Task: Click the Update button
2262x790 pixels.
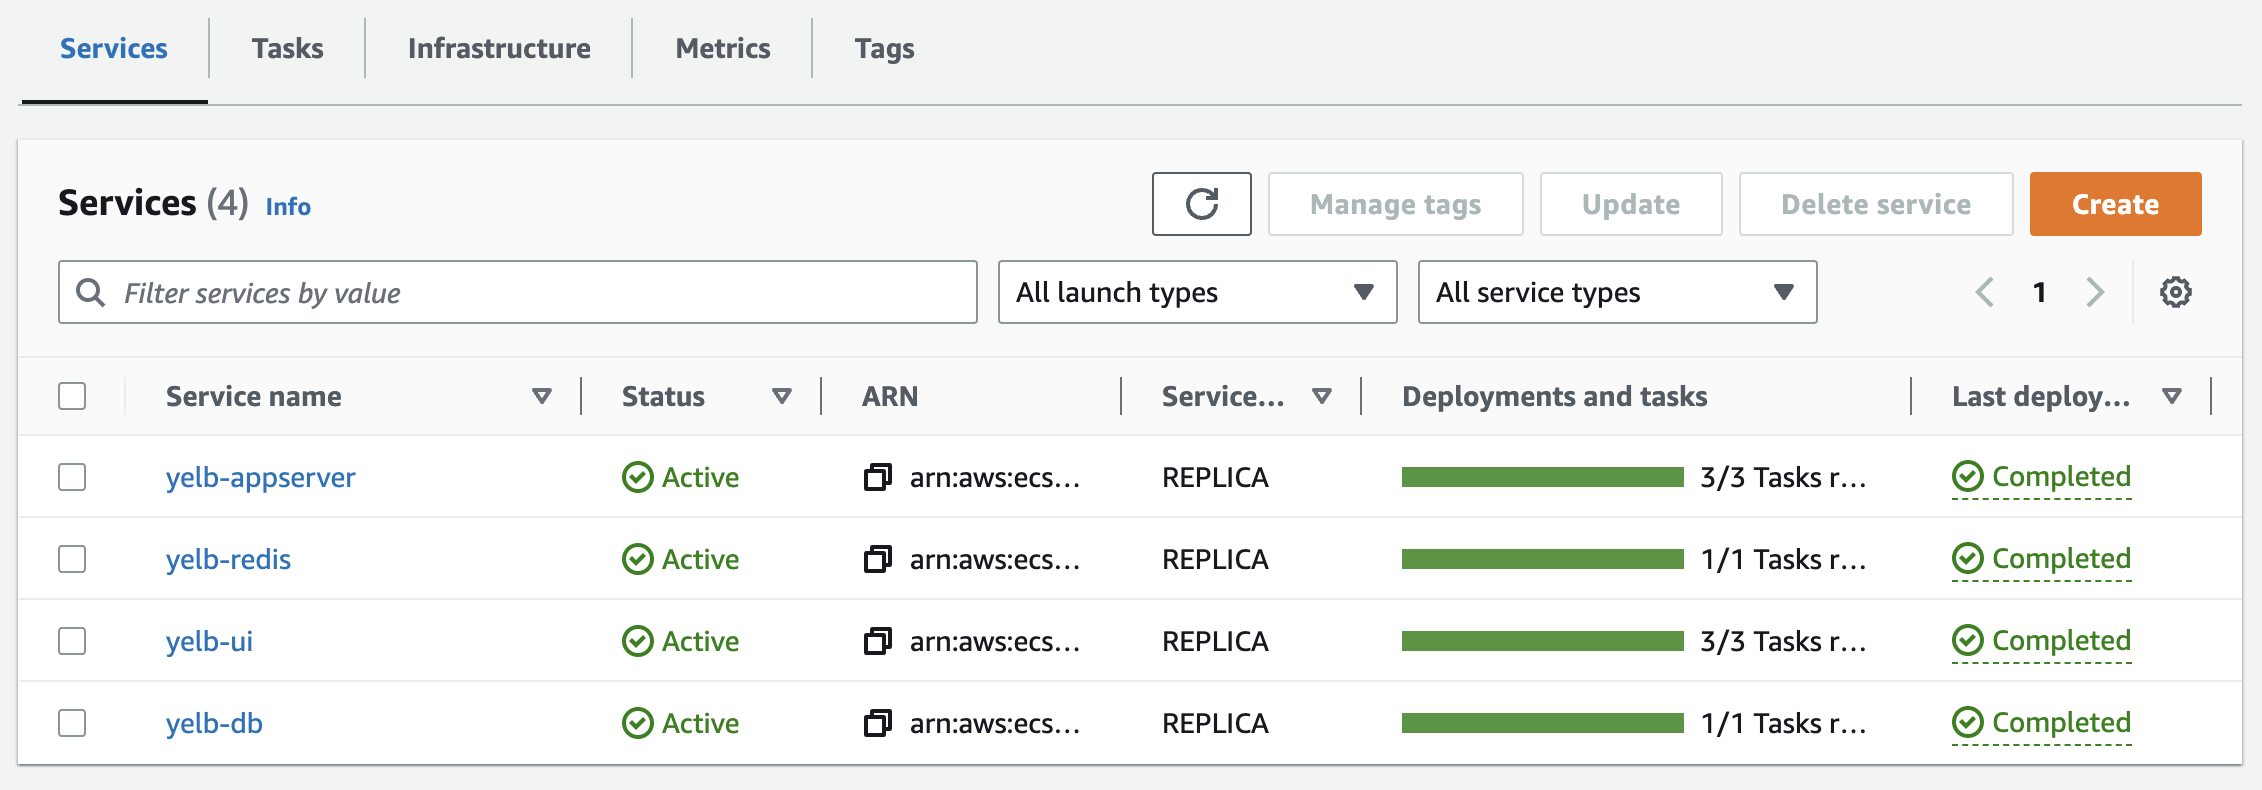Action: [x=1631, y=204]
